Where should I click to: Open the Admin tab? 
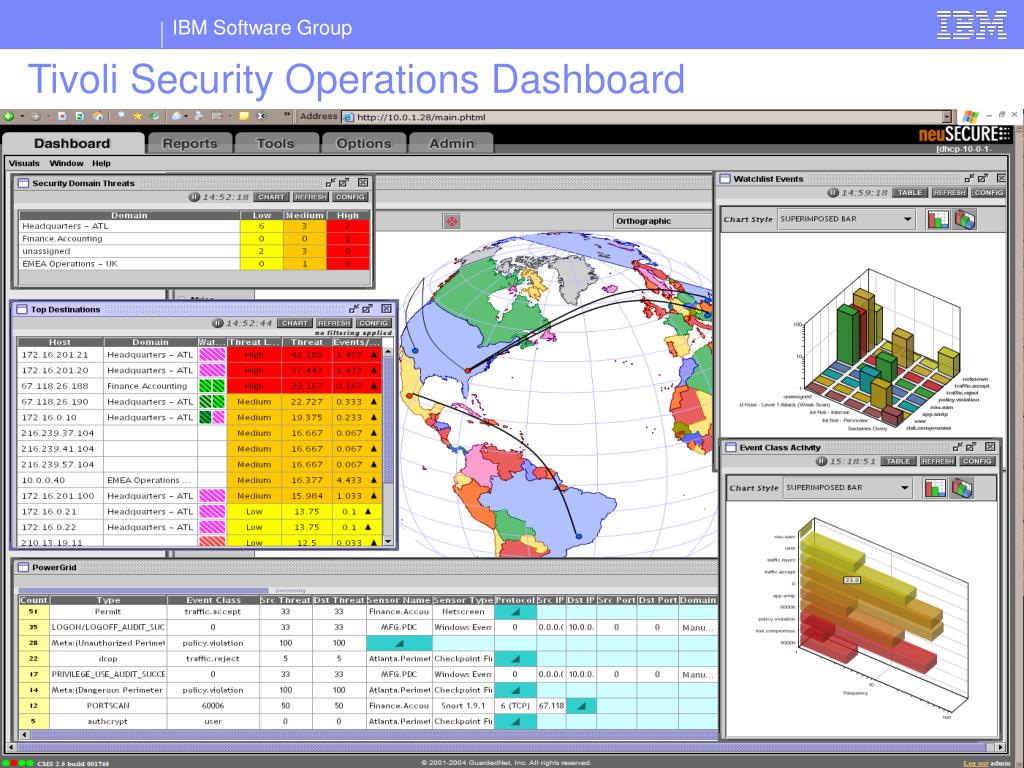pyautogui.click(x=451, y=143)
